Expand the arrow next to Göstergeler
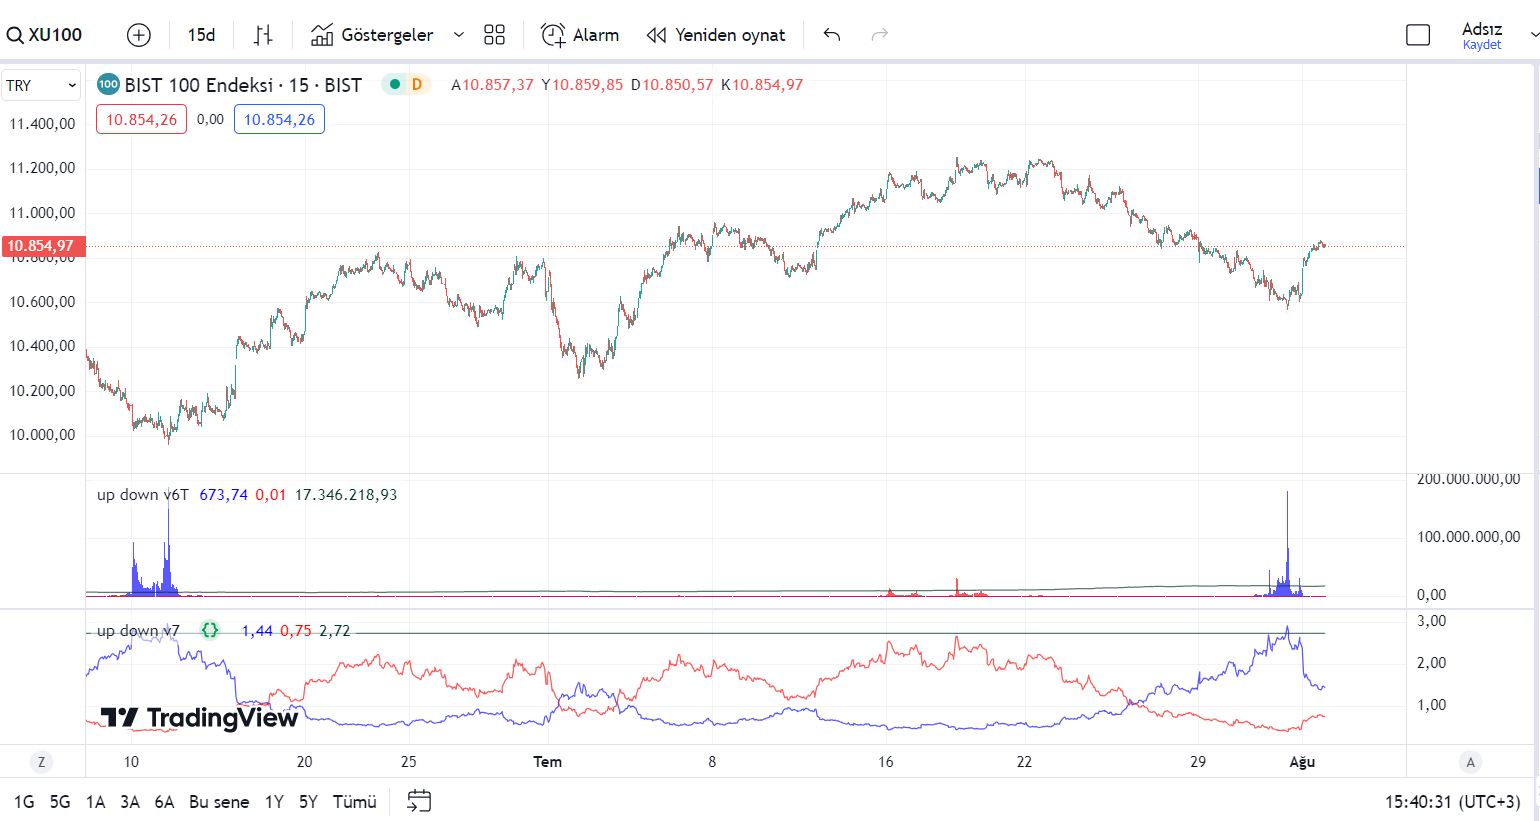Screen dimensions: 1540x821 [459, 35]
